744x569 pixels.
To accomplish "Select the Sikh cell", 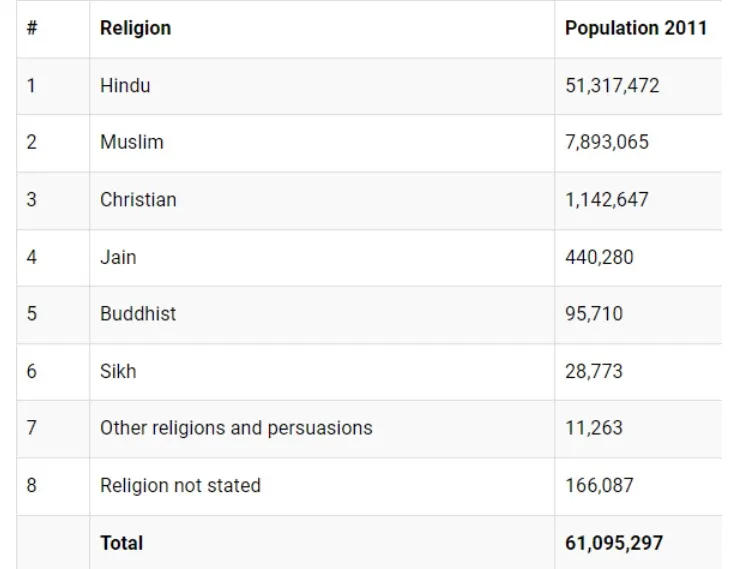I will click(118, 371).
